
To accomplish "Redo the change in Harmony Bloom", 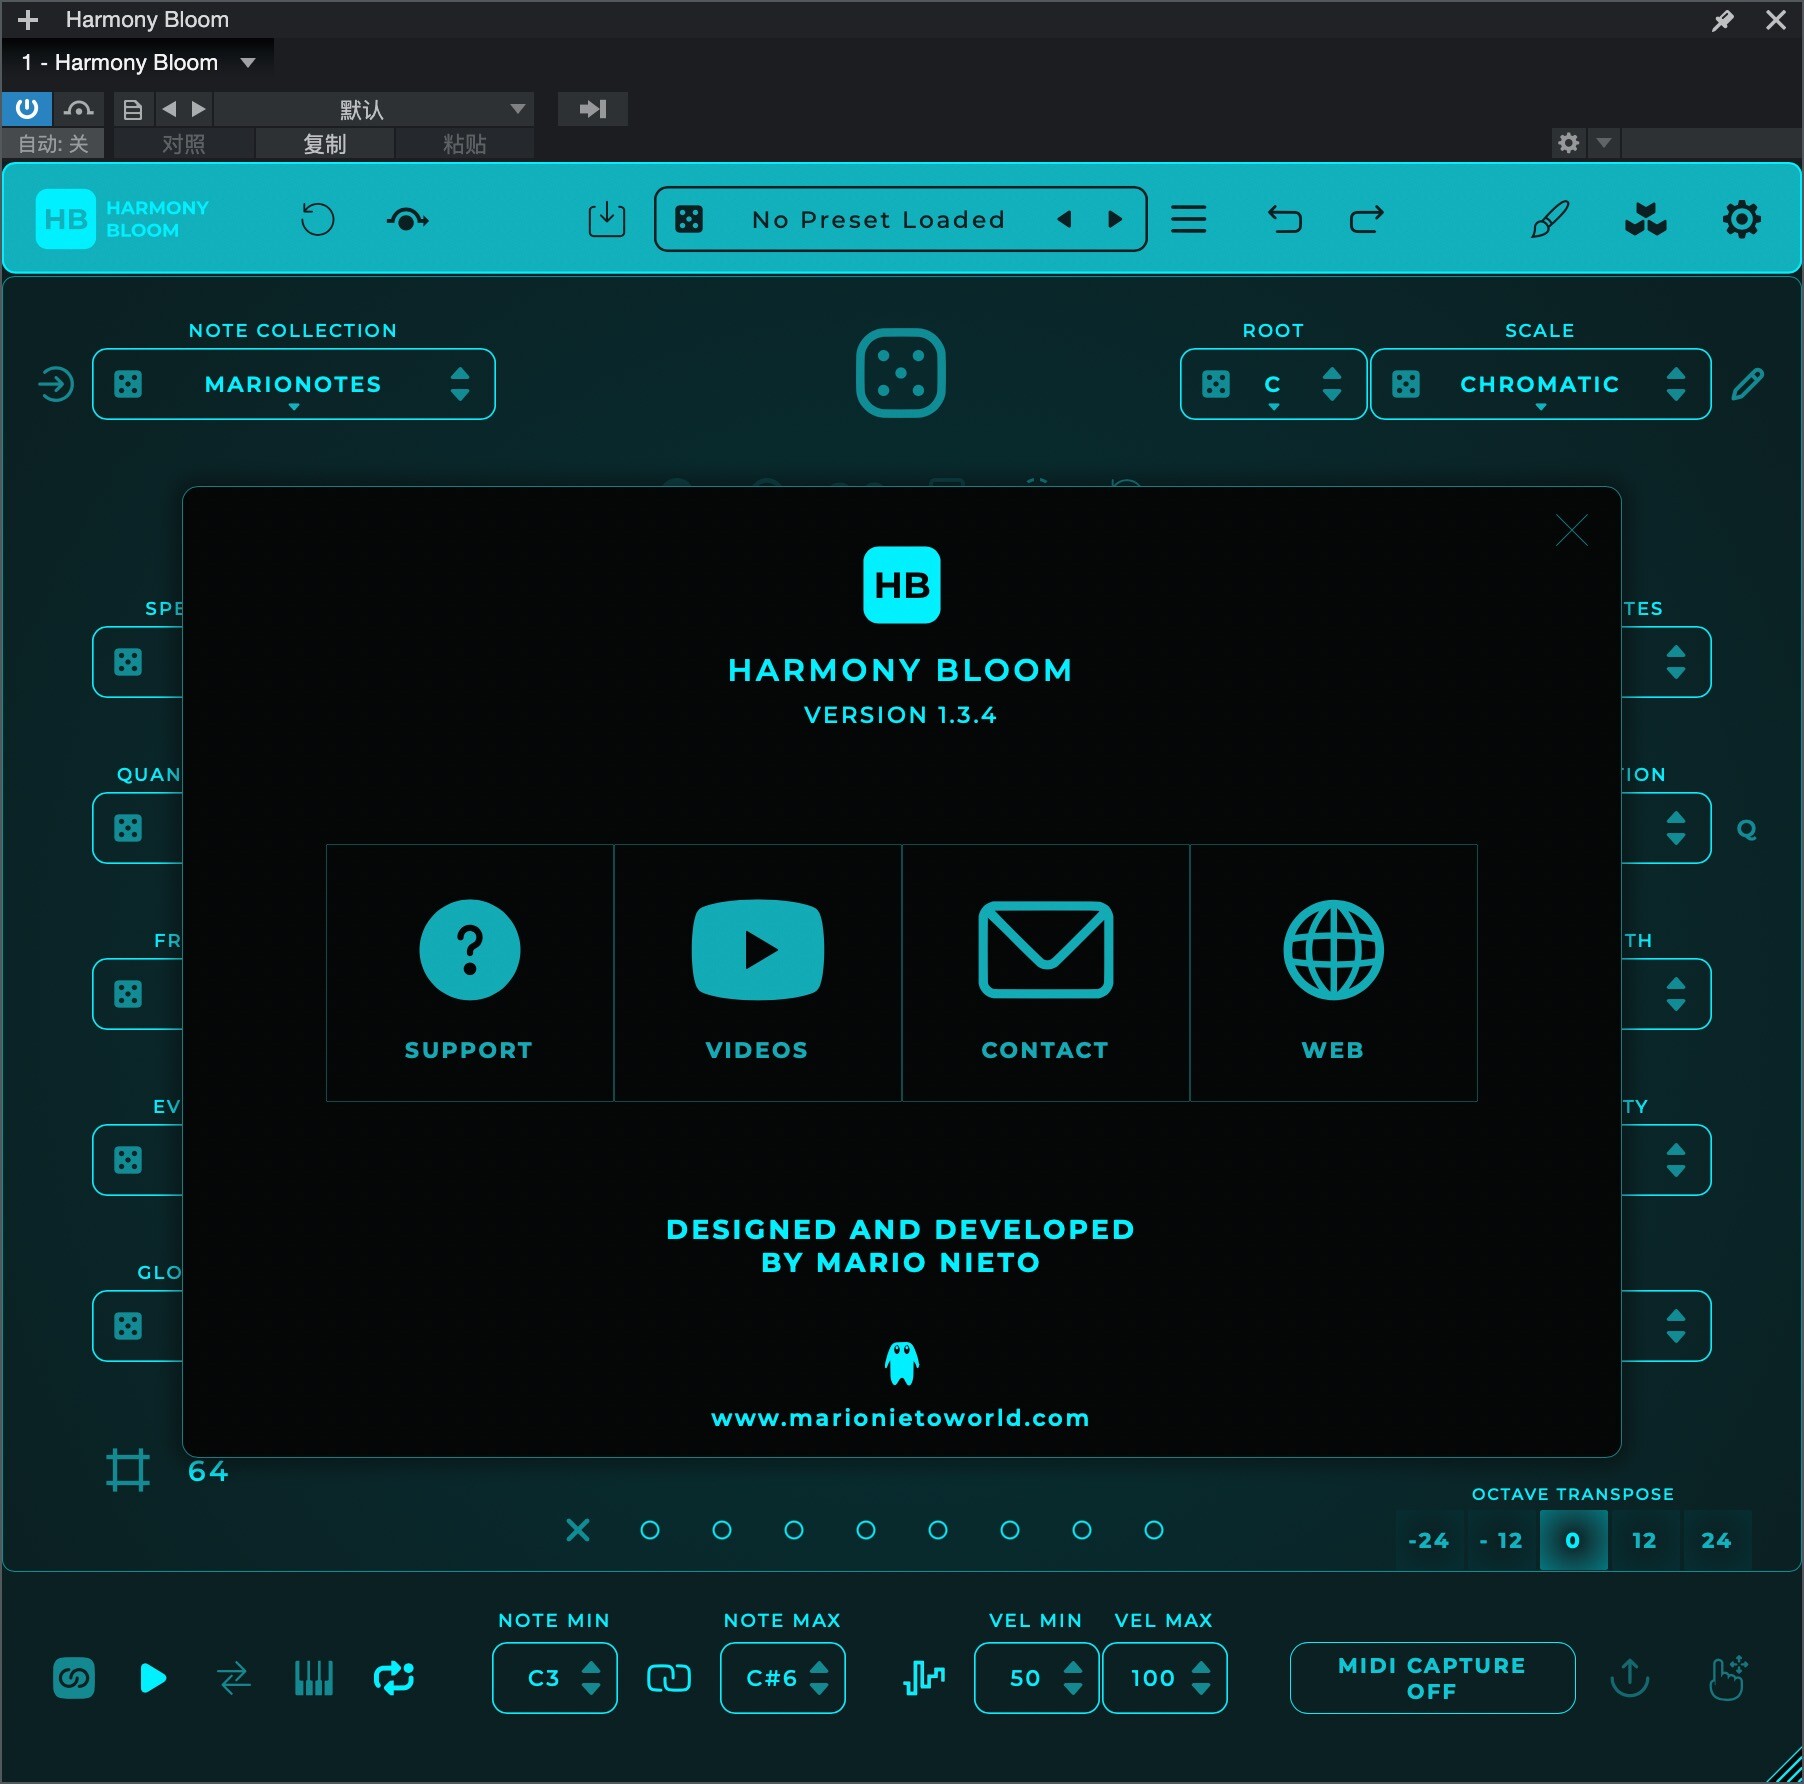I will point(1366,219).
